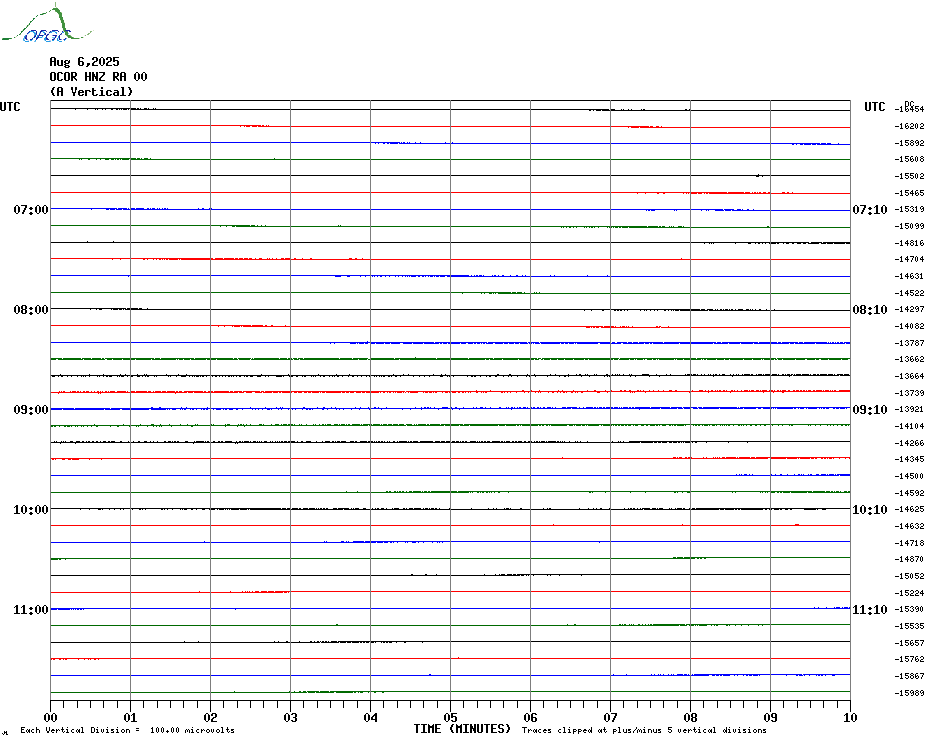Click minute label 05 on the time axis

[x=450, y=718]
